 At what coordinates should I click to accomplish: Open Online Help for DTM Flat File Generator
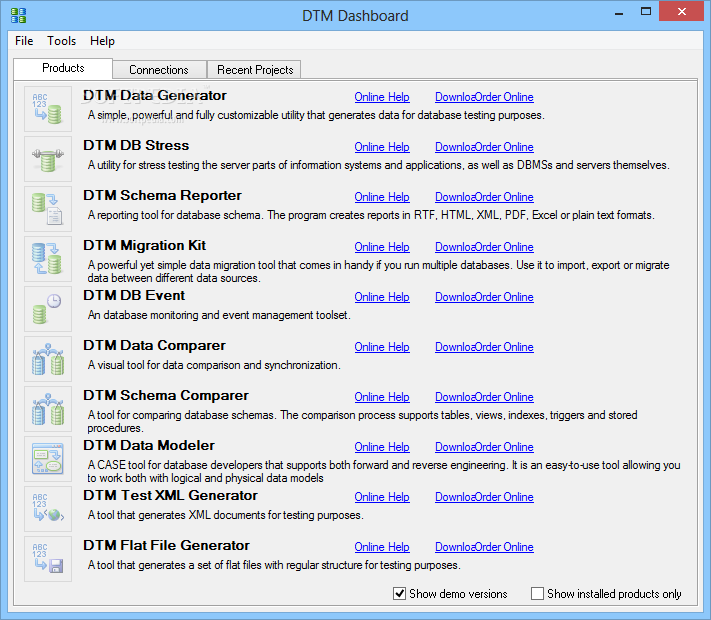[382, 547]
